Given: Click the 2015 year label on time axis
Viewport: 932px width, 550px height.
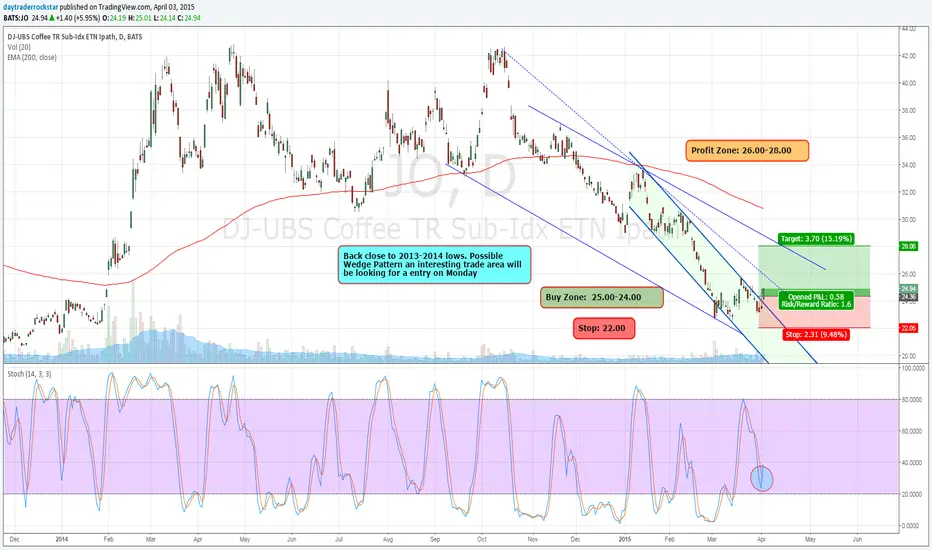Looking at the screenshot, I should pyautogui.click(x=625, y=539).
